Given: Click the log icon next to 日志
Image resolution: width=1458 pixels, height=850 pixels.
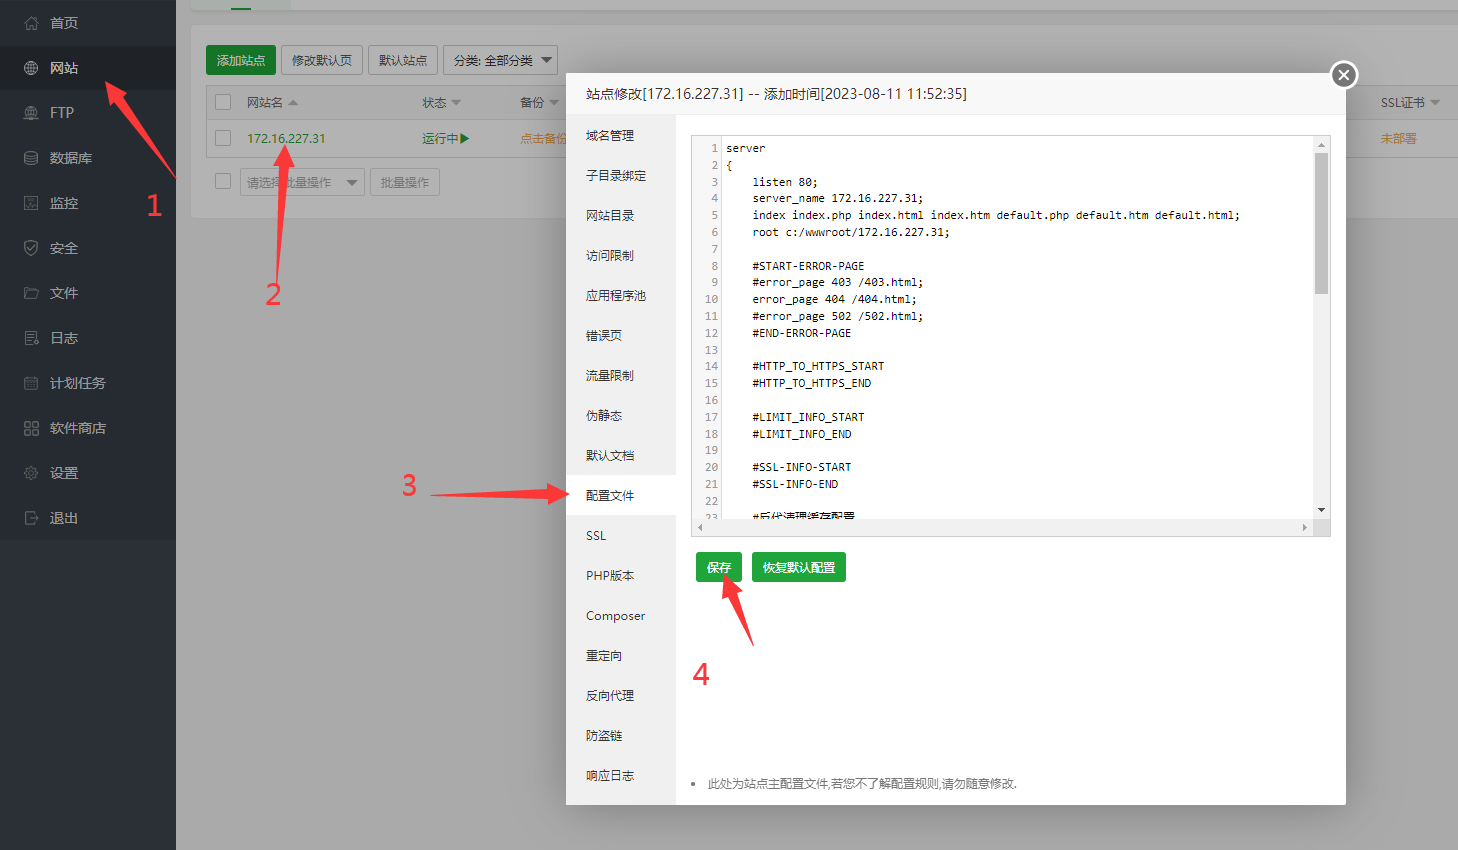Looking at the screenshot, I should 31,338.
